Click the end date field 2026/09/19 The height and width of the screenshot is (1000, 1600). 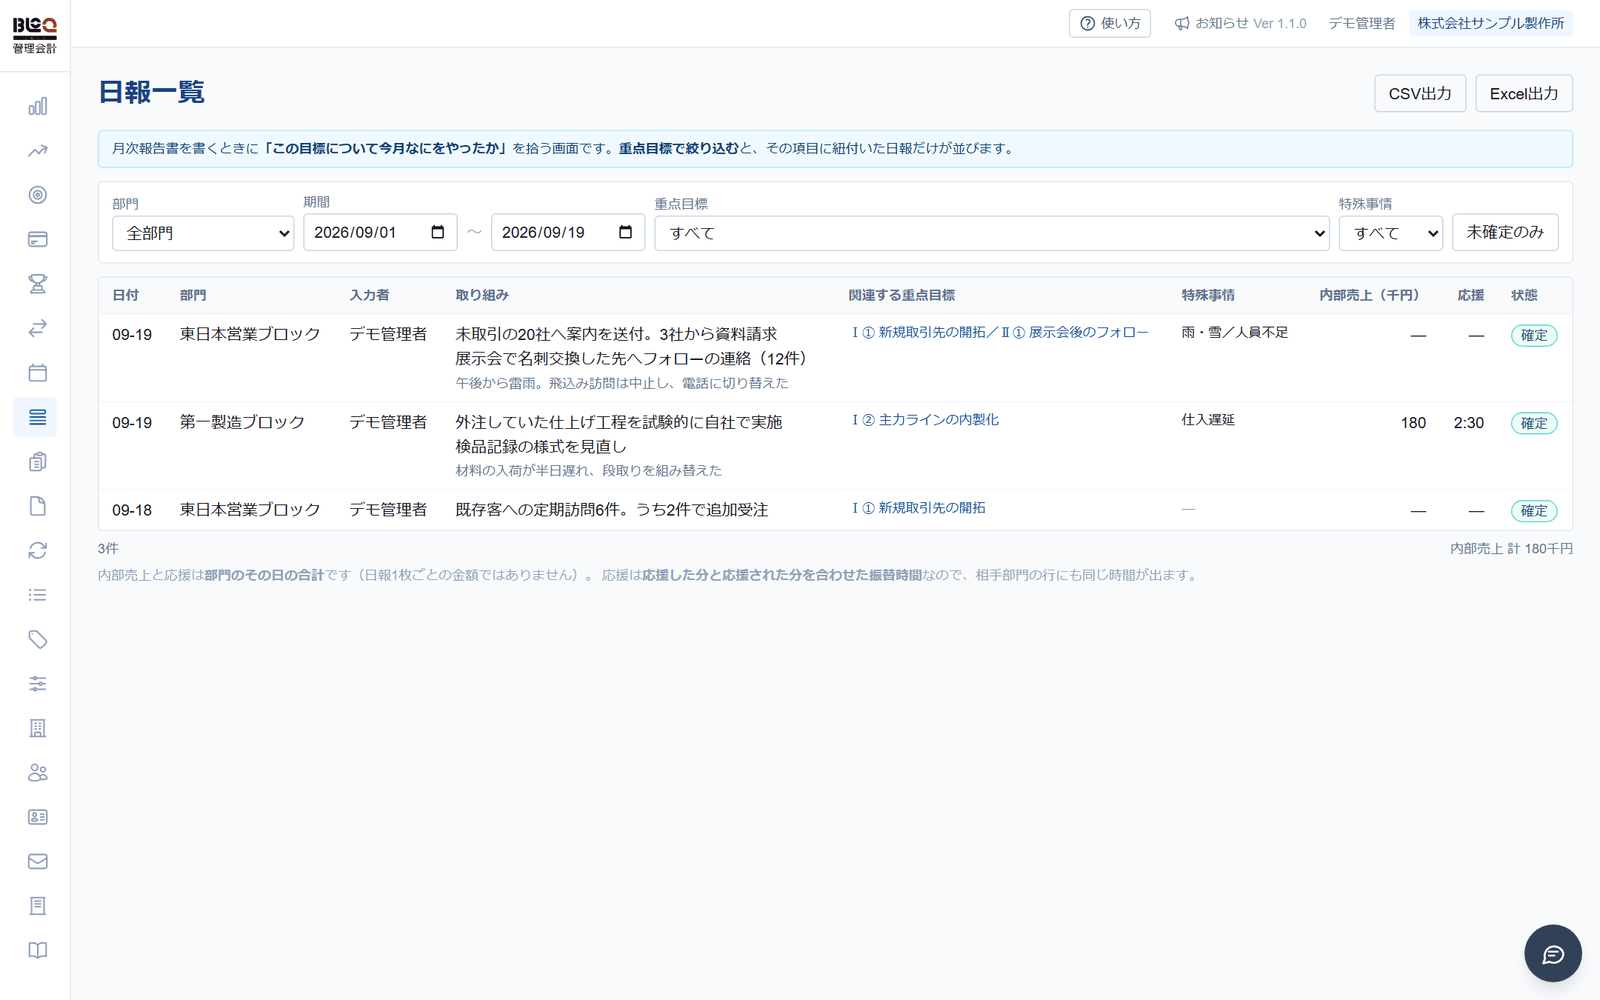(x=568, y=232)
